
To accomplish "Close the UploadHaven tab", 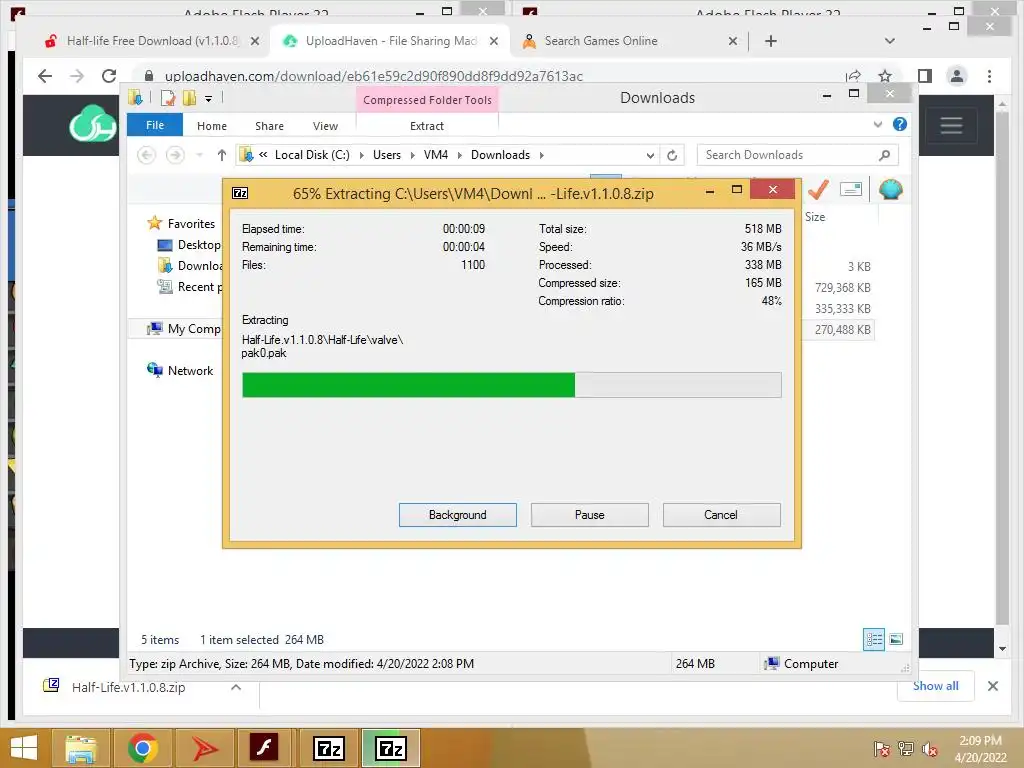I will click(x=494, y=40).
